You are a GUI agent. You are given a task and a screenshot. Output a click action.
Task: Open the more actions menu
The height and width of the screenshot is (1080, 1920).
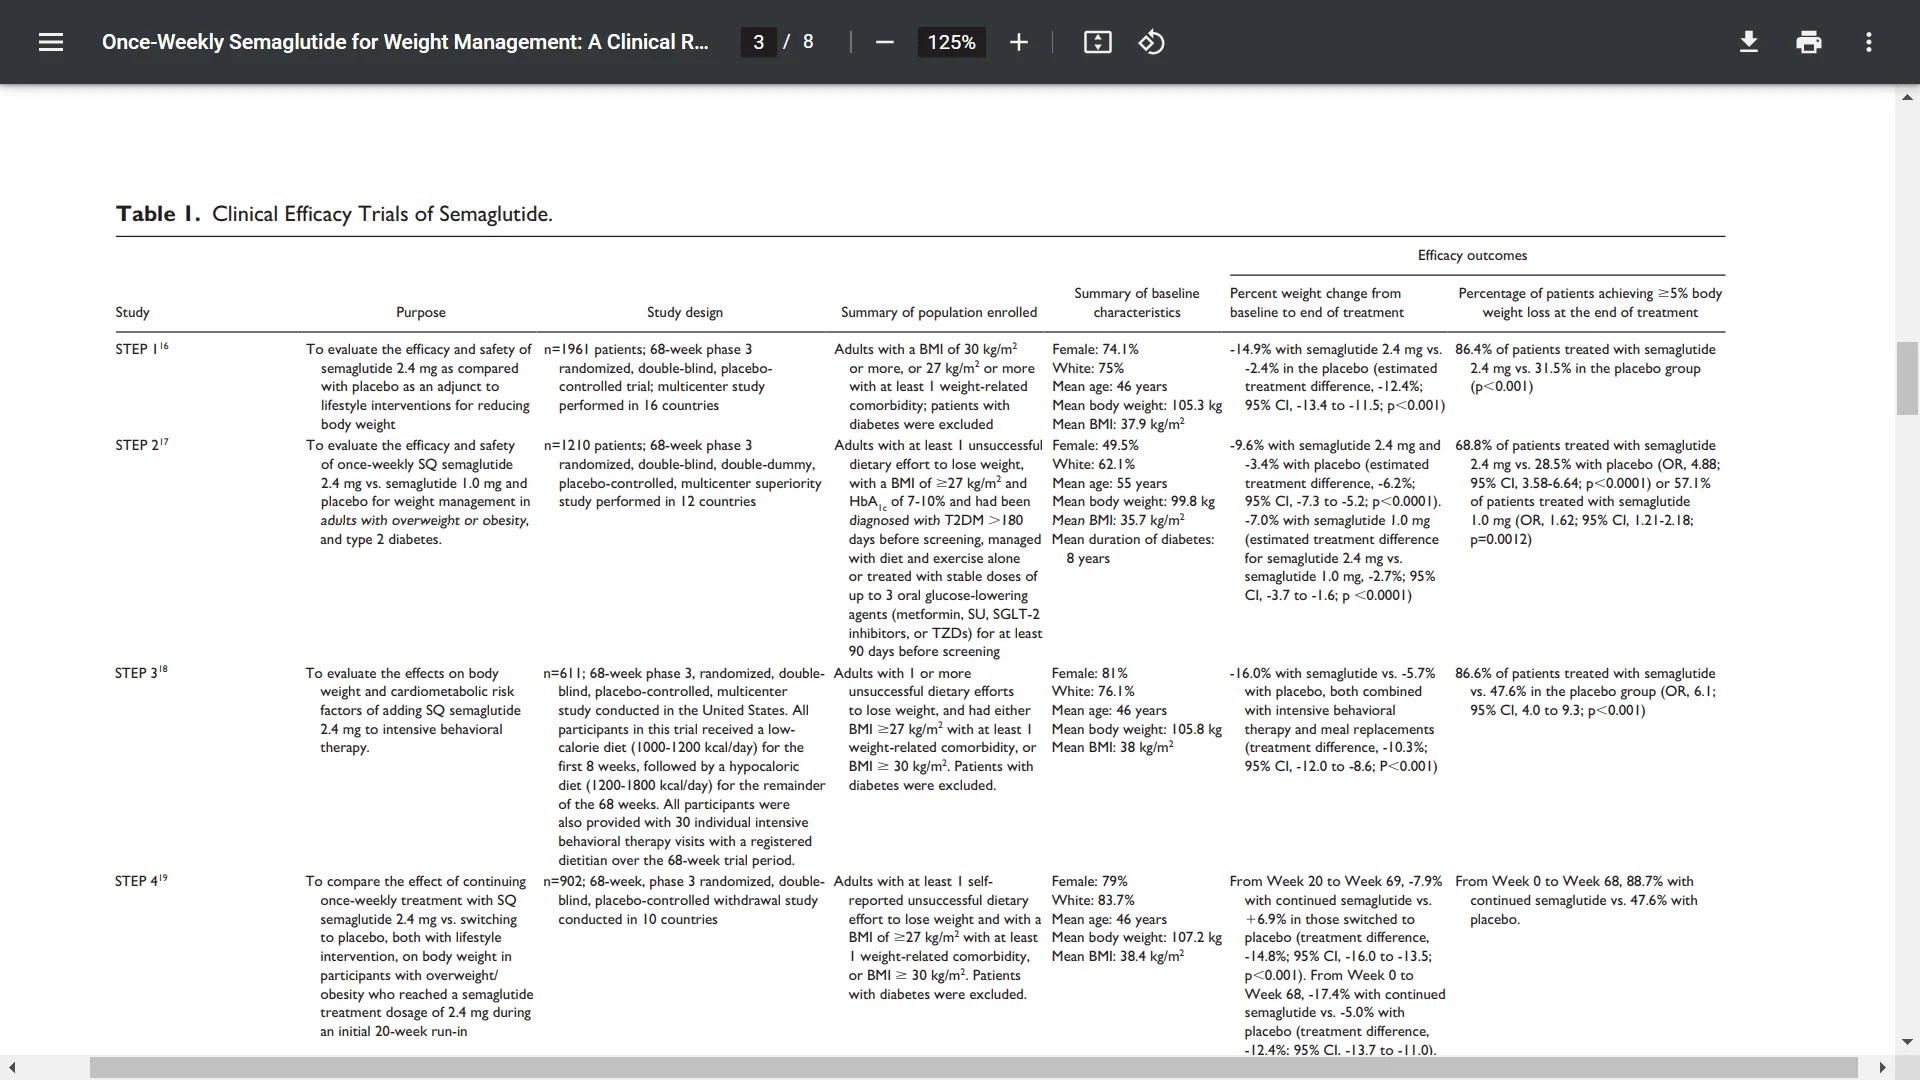point(1868,42)
